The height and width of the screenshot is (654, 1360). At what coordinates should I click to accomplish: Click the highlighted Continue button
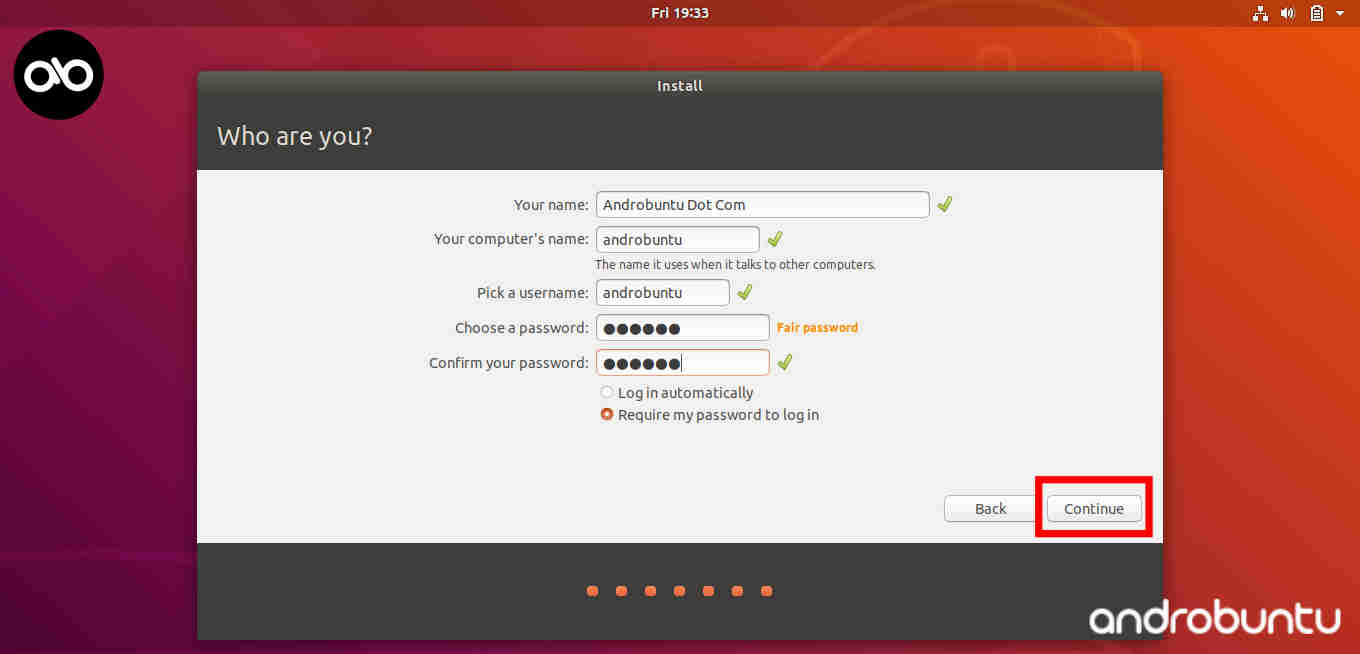[x=1093, y=508]
